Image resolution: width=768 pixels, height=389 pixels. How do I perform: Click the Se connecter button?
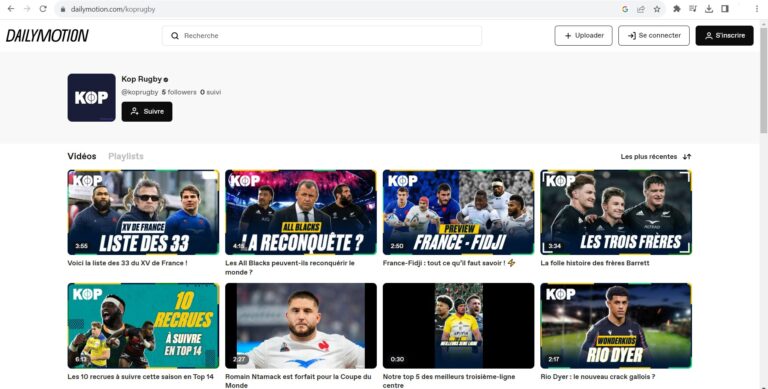pos(654,36)
